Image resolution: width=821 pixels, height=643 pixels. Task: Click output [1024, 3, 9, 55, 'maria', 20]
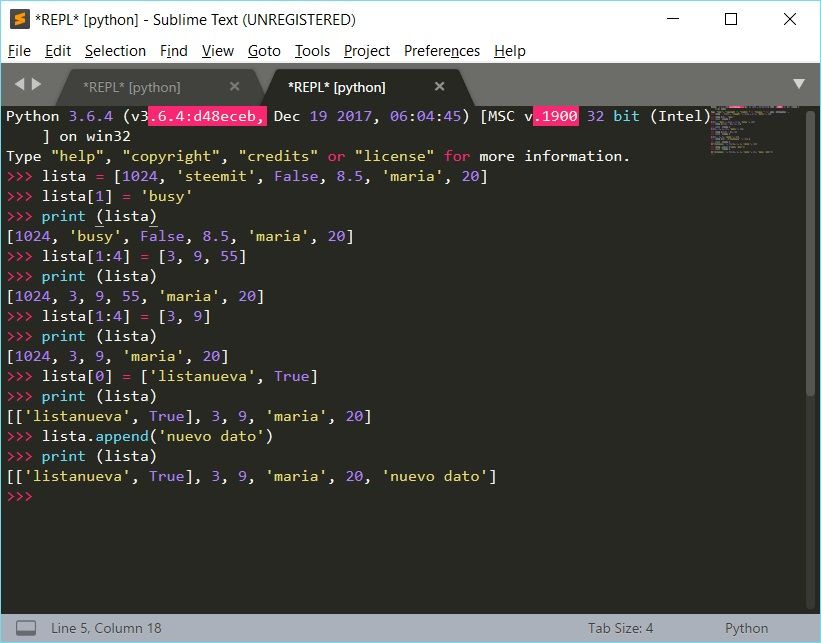[135, 296]
